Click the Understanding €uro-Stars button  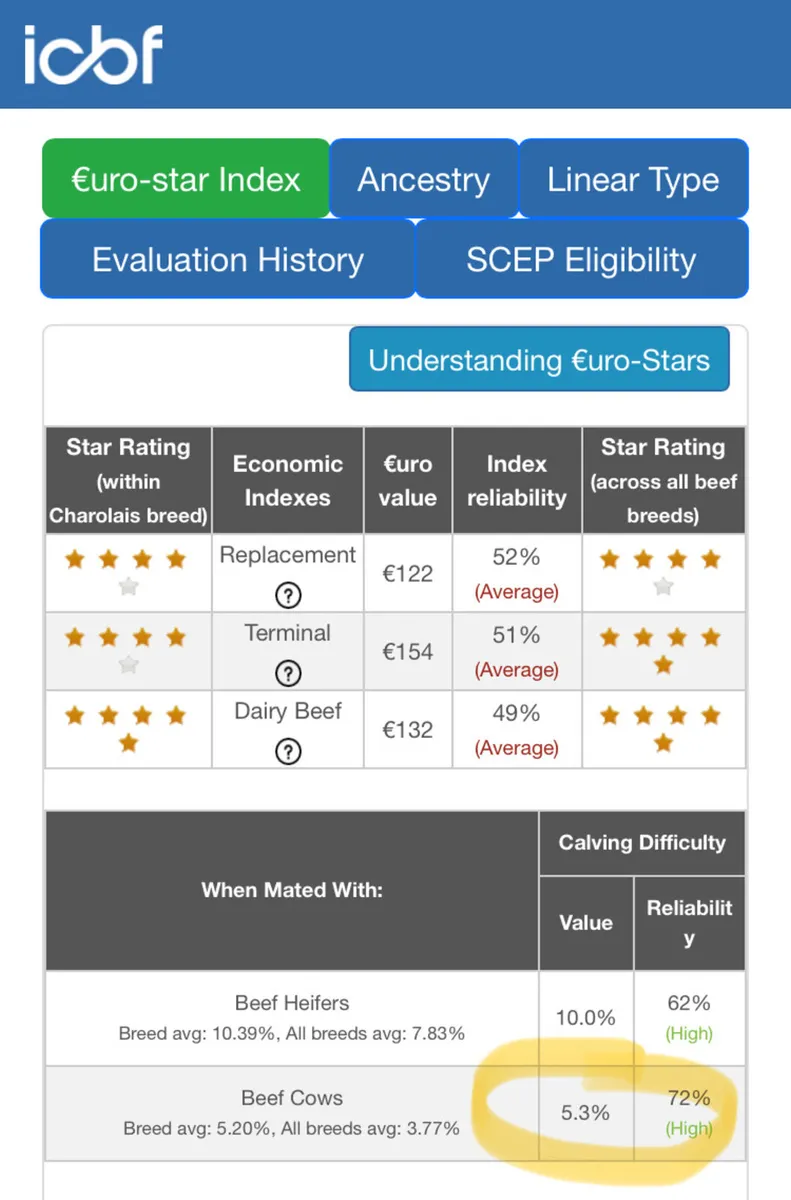tap(539, 360)
